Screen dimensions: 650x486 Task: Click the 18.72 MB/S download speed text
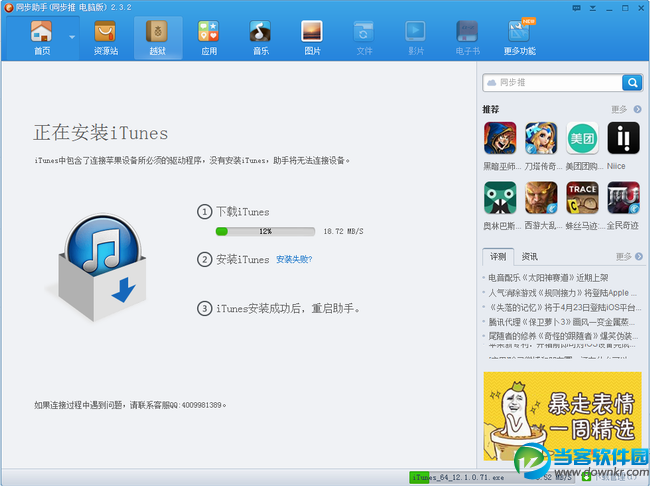tap(343, 231)
